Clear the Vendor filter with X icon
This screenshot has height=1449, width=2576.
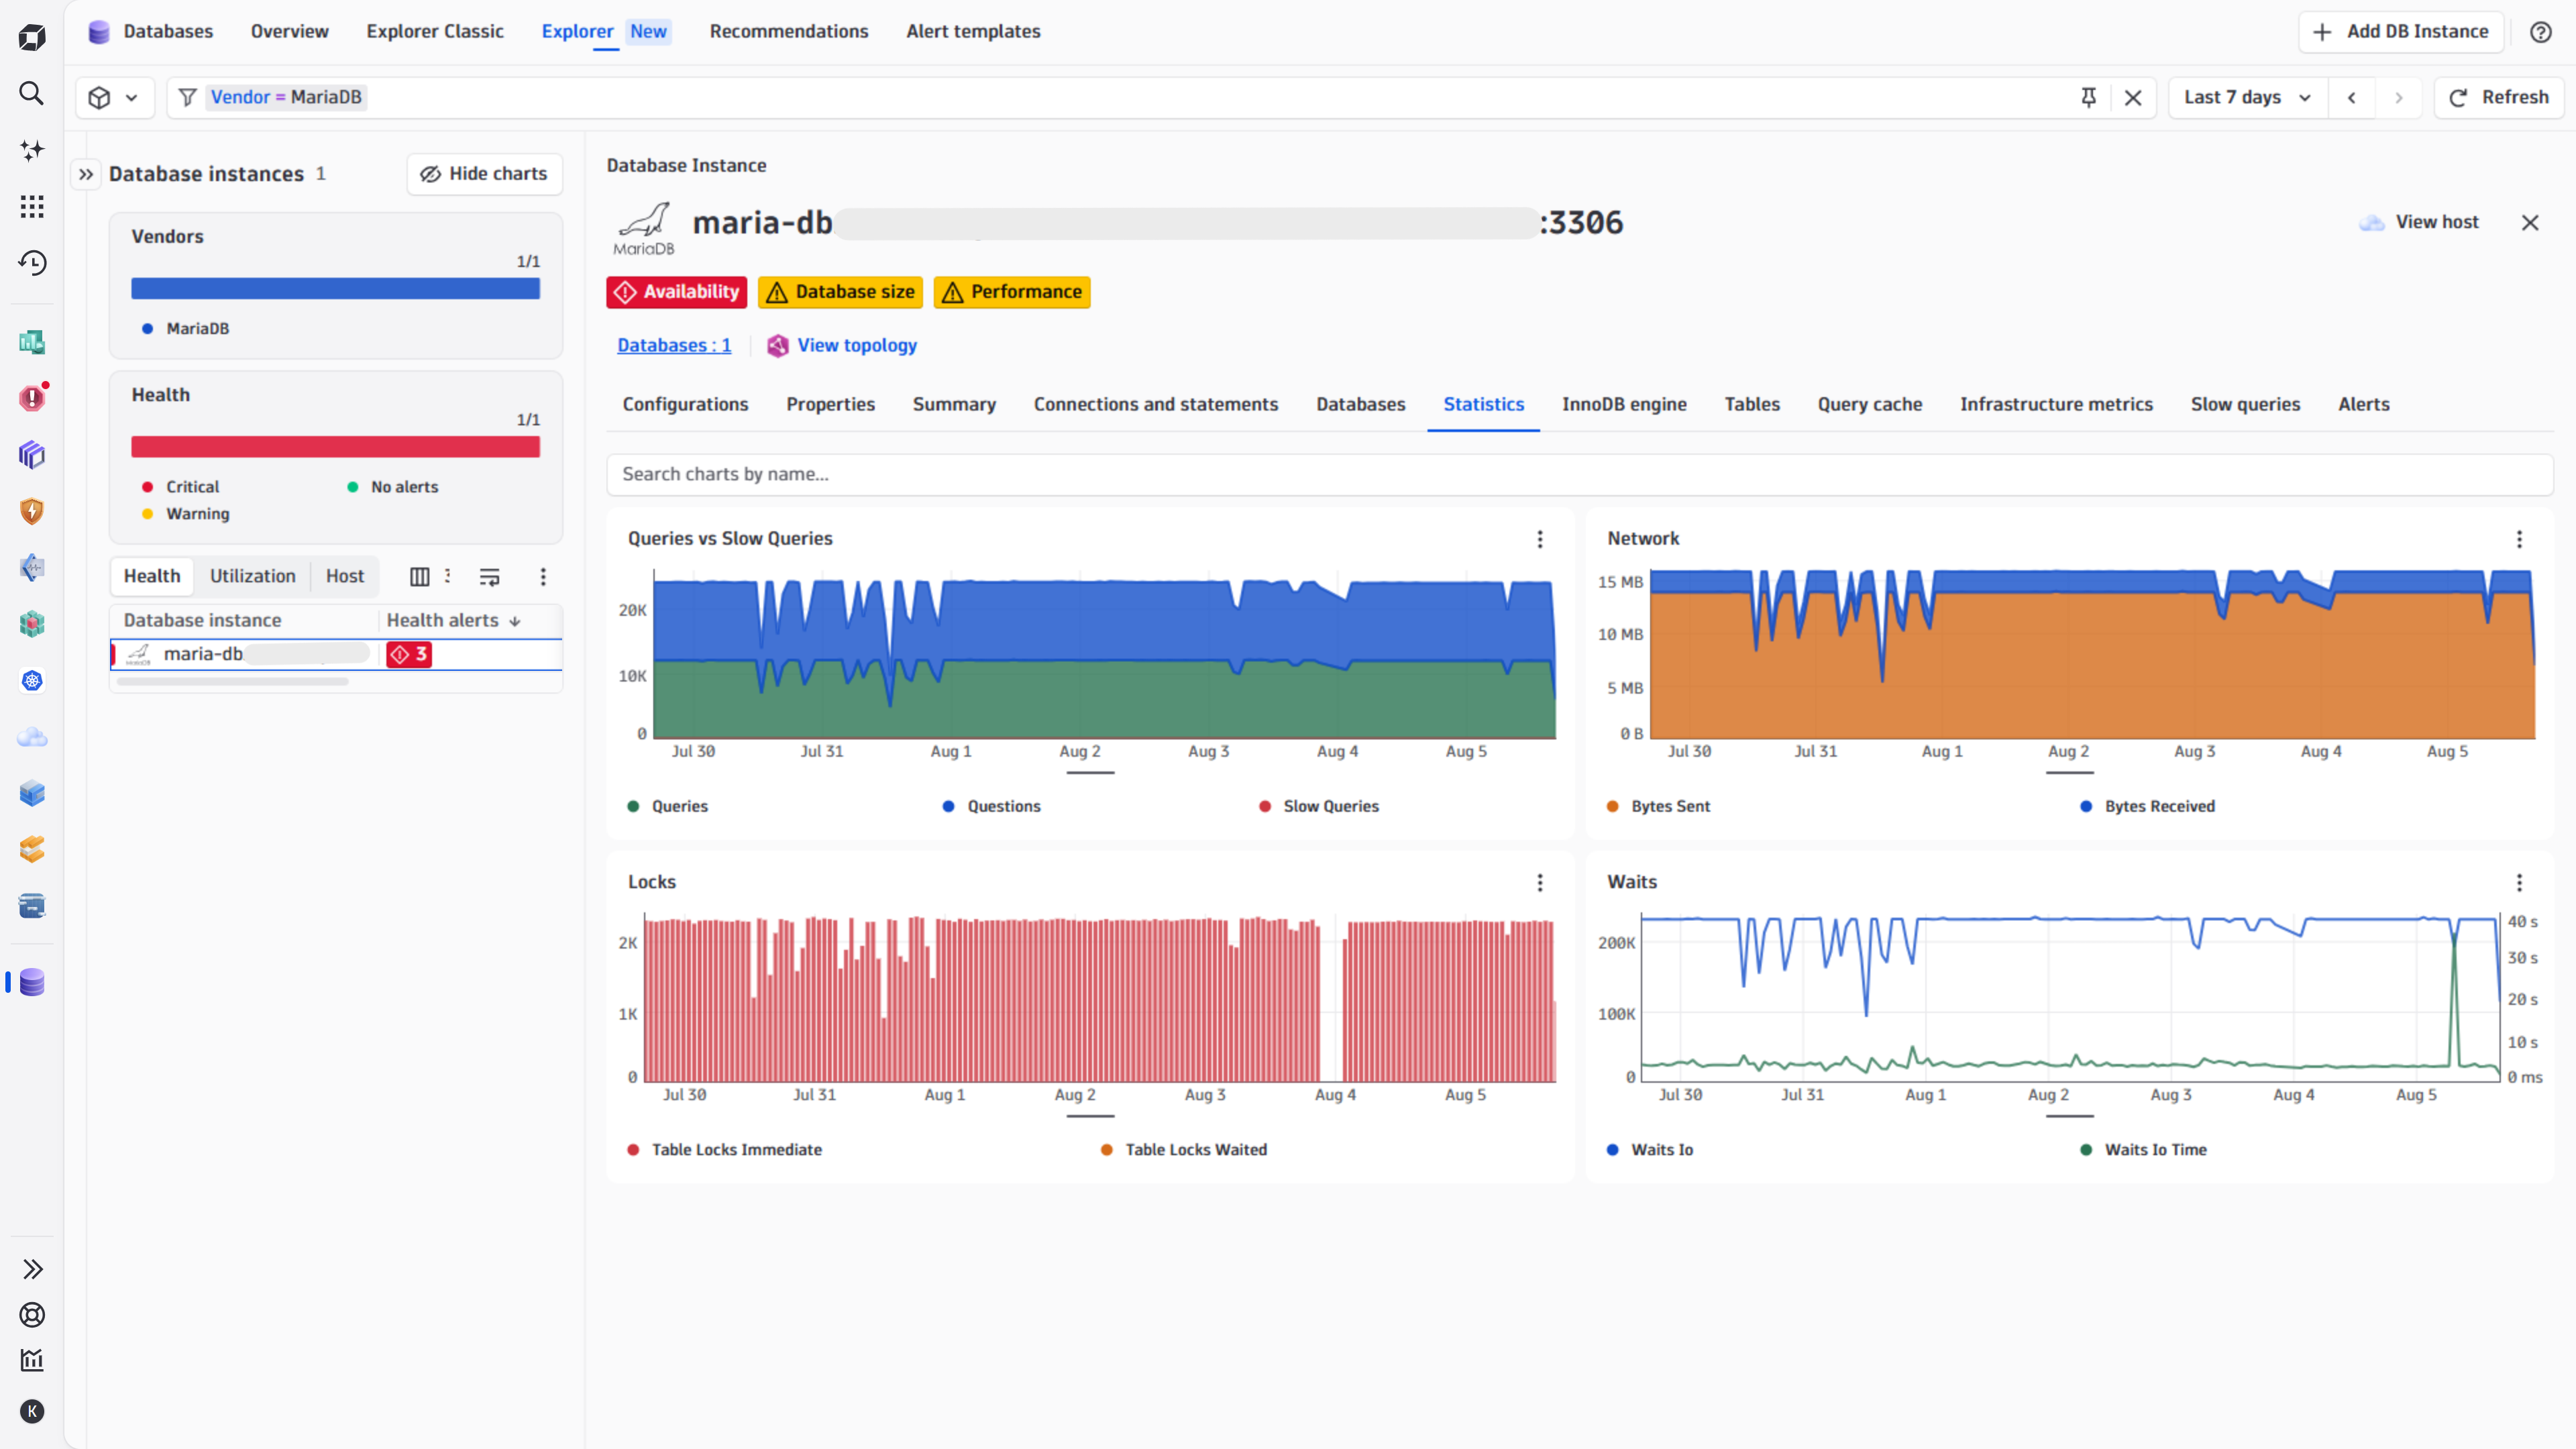pyautogui.click(x=2132, y=97)
